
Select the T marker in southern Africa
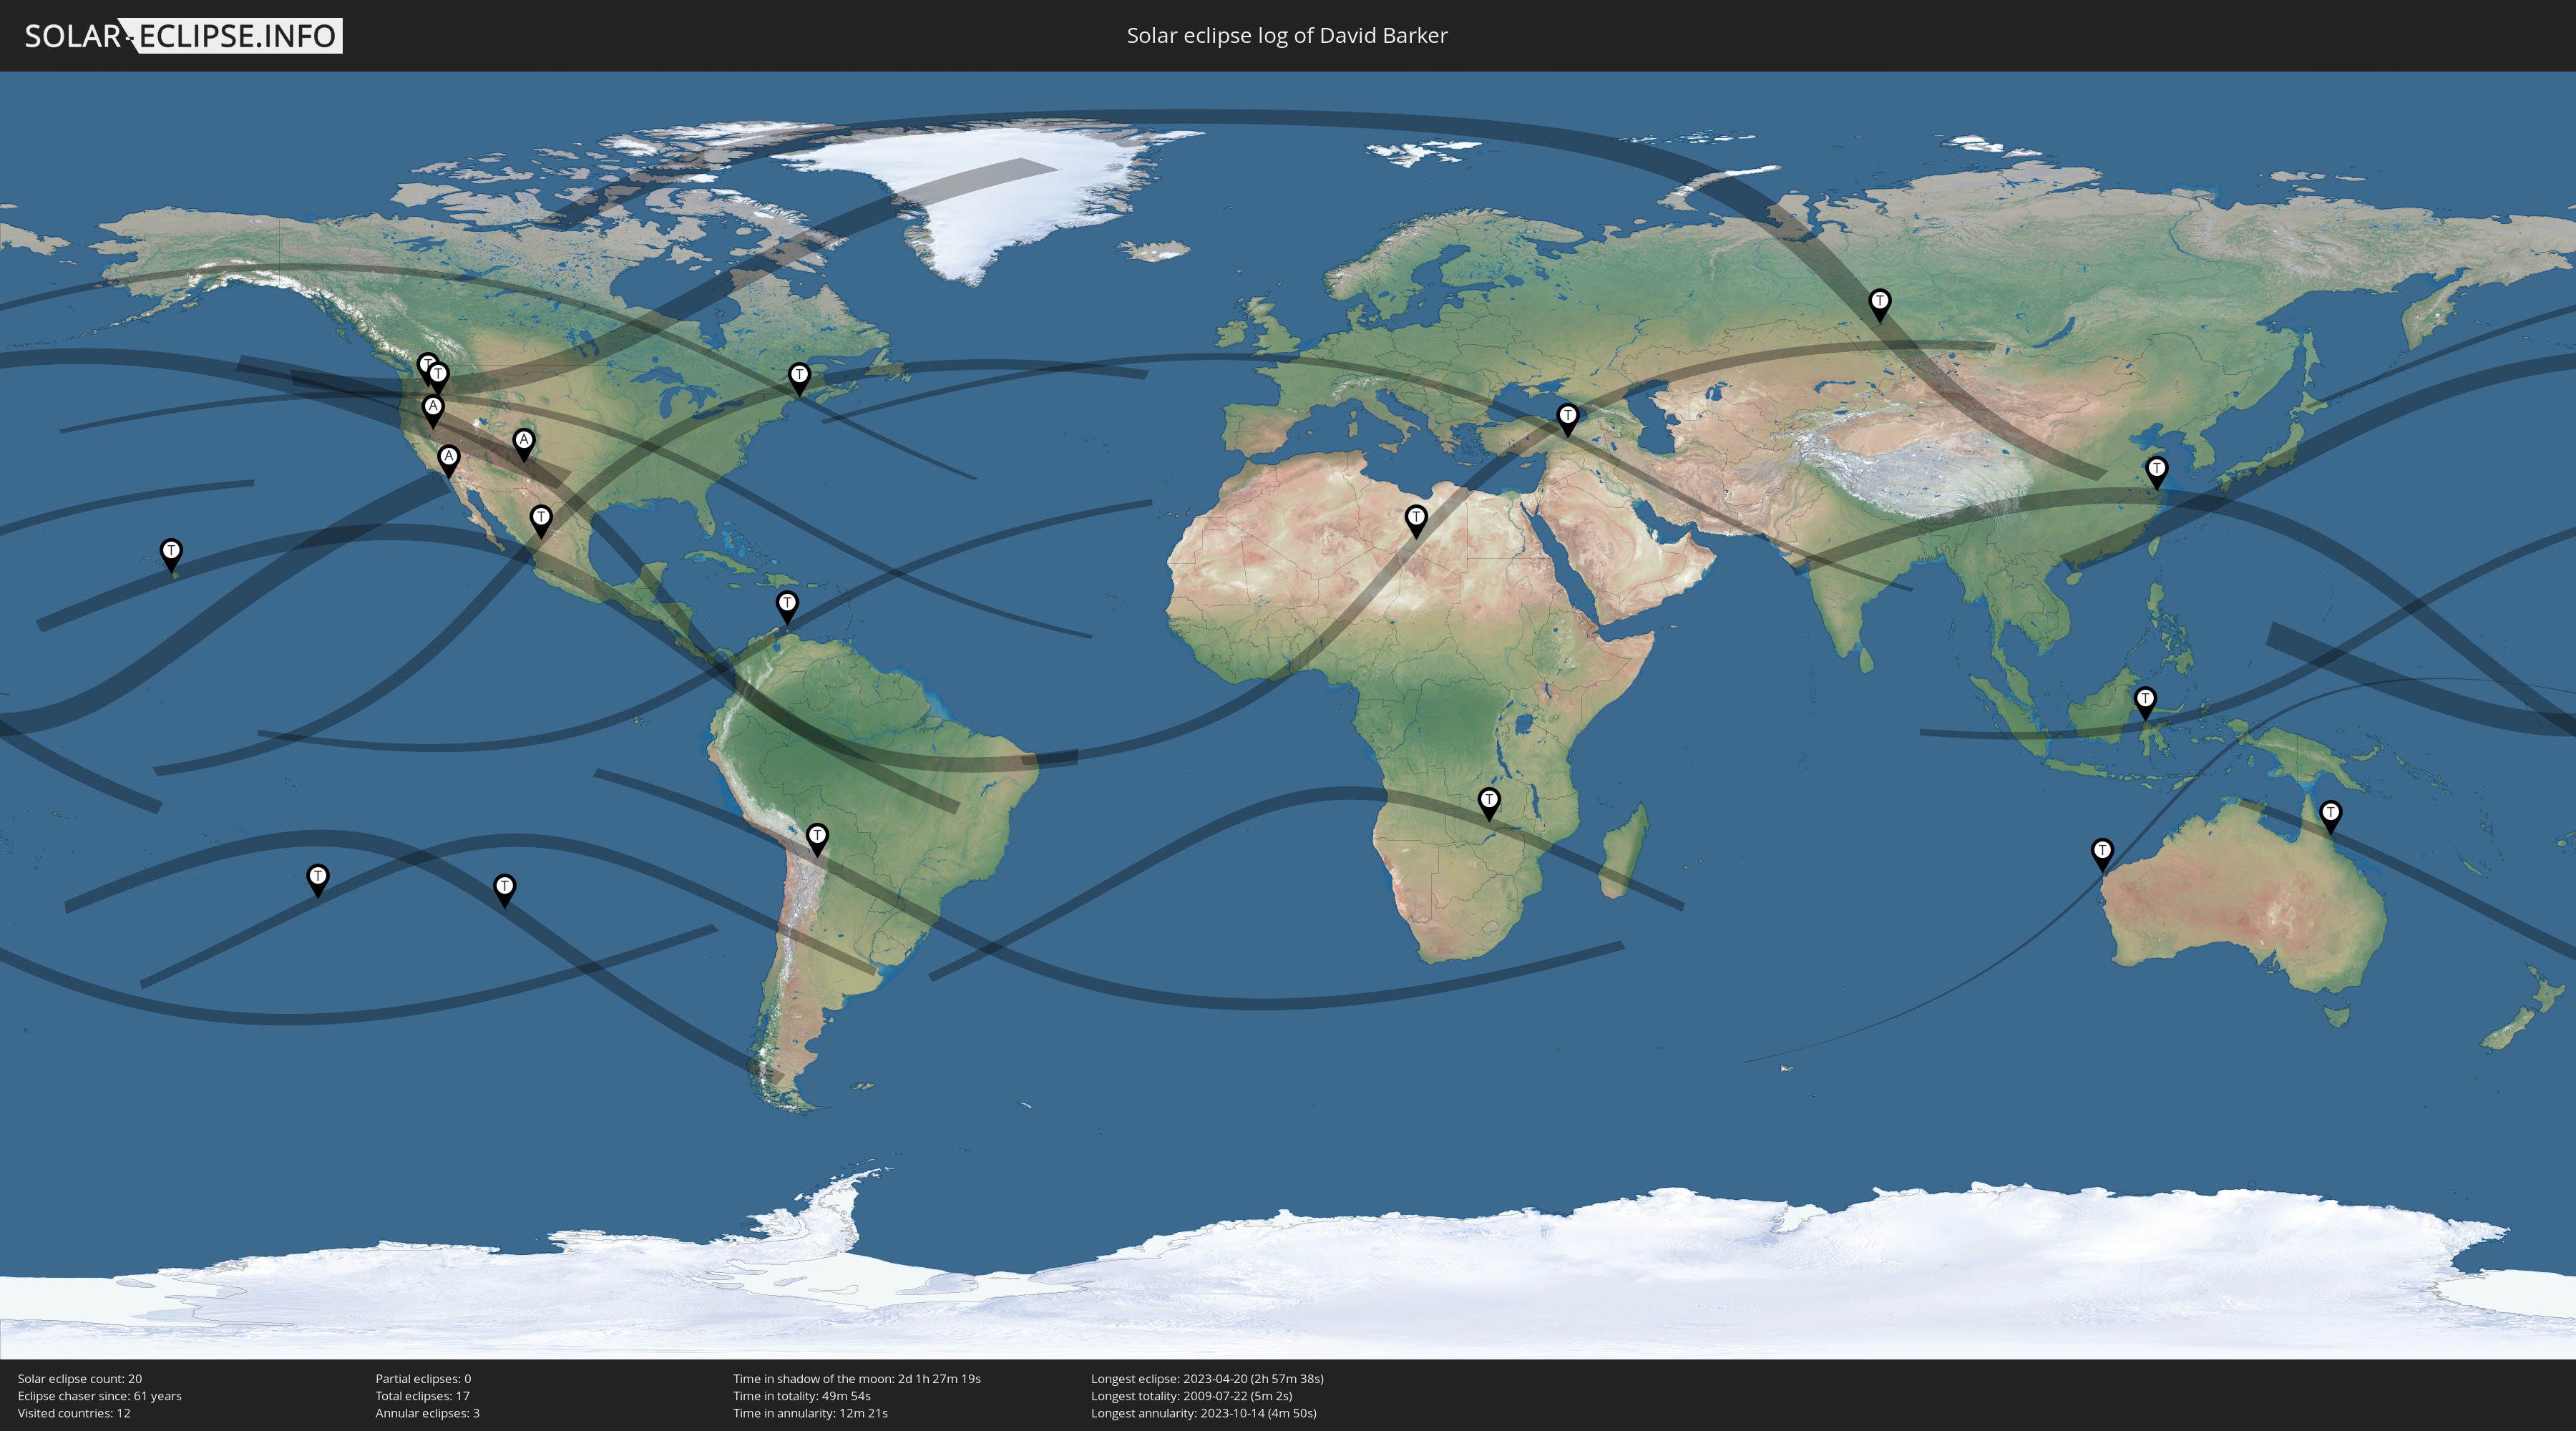tap(1489, 801)
